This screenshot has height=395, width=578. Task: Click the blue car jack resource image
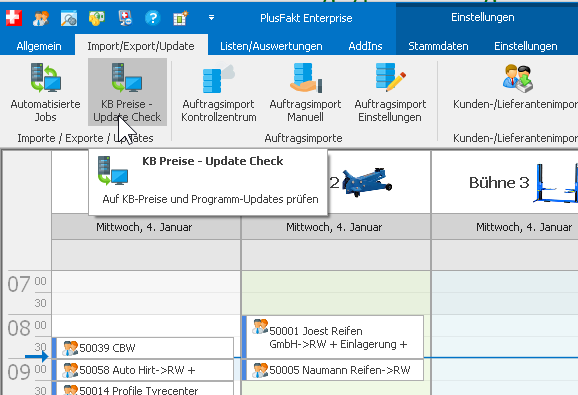367,182
